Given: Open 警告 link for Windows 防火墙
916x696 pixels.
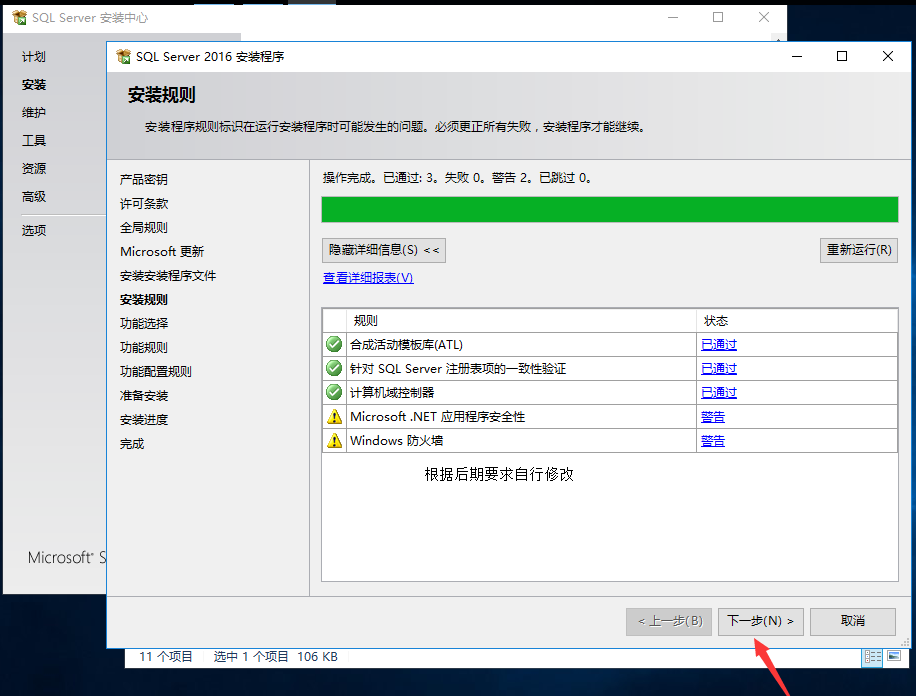Looking at the screenshot, I should 713,441.
